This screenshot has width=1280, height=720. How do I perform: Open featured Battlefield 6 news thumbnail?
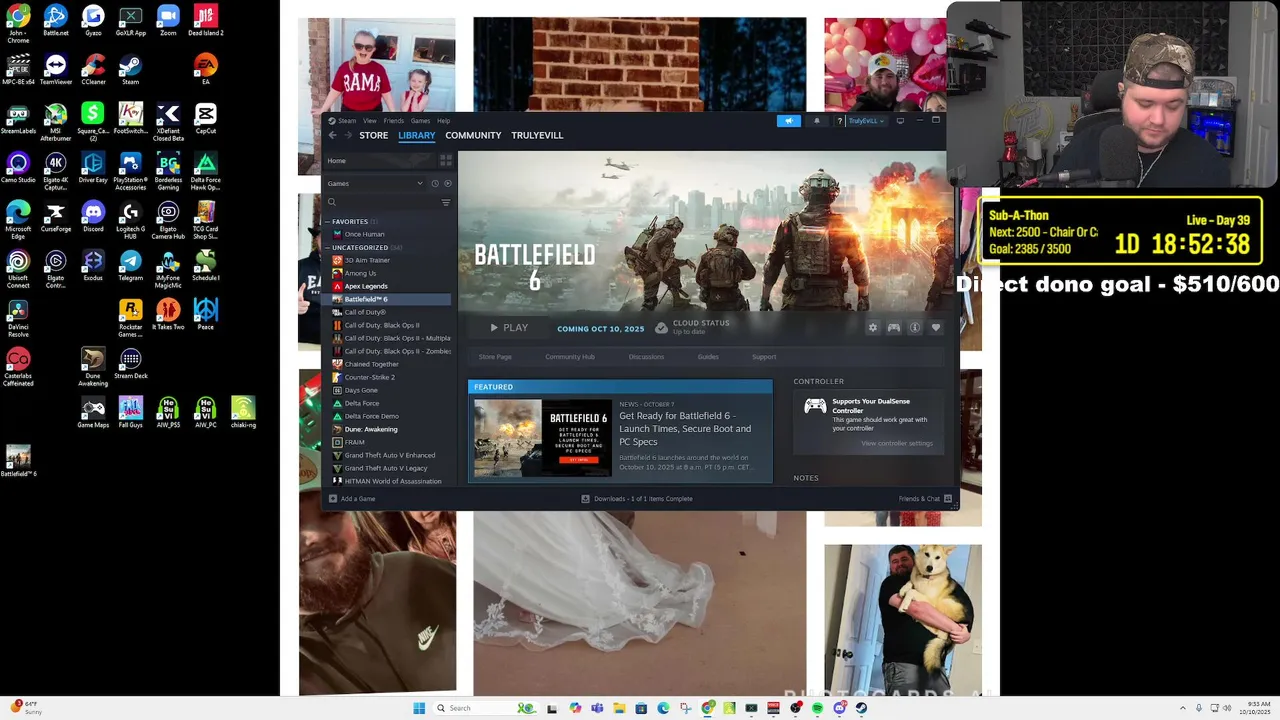coord(542,438)
